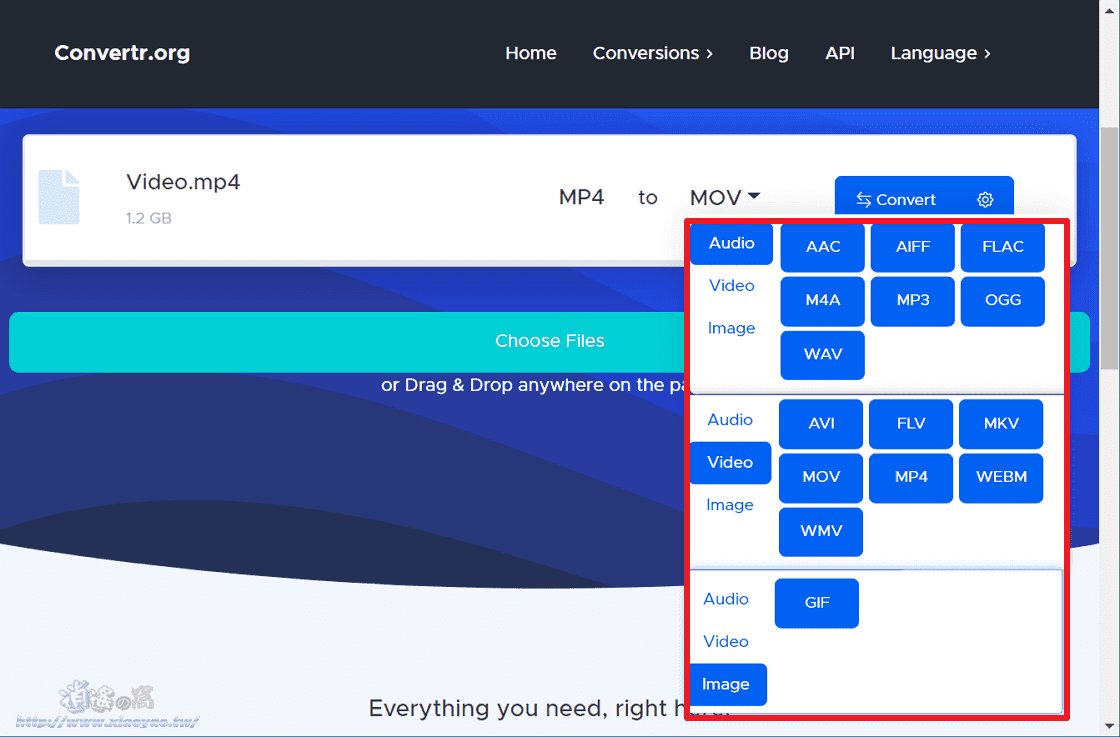This screenshot has height=737, width=1120.
Task: Select GIF as image output format
Action: point(816,603)
